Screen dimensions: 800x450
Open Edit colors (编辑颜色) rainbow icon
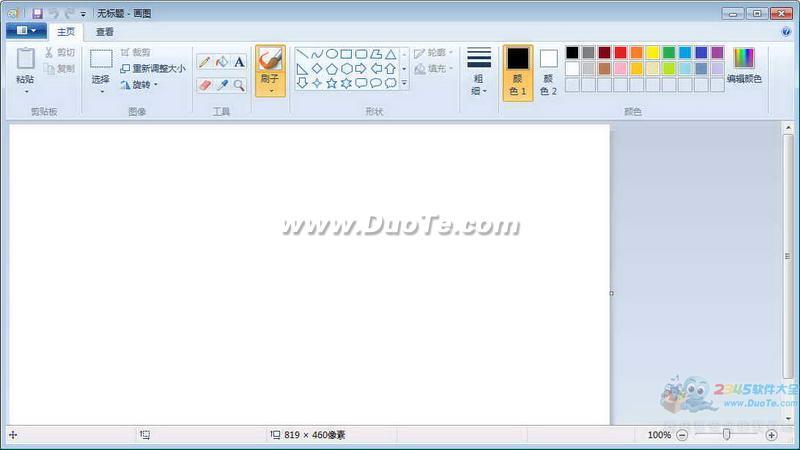point(743,65)
